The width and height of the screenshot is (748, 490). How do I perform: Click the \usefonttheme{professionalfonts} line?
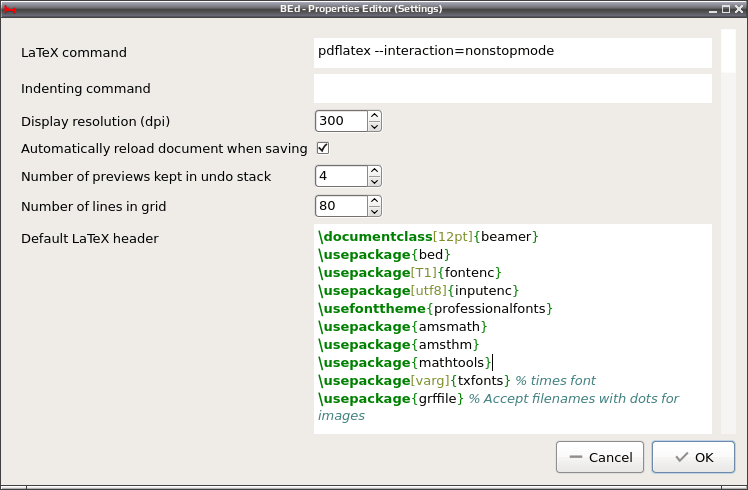[435, 309]
